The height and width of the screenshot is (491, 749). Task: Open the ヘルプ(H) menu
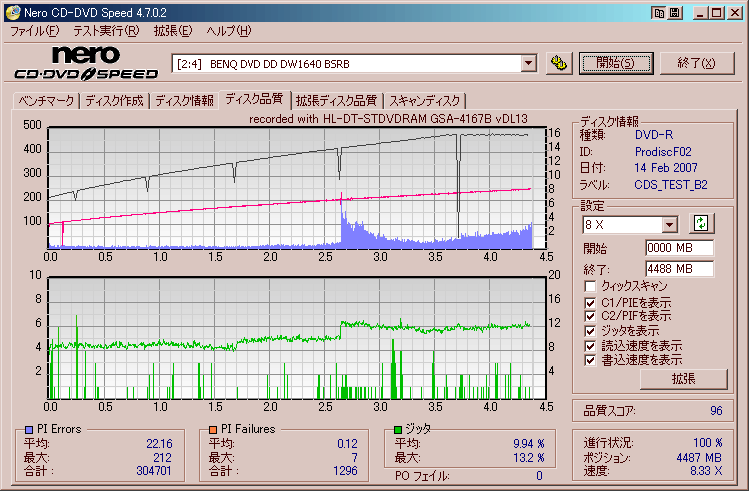tap(229, 31)
